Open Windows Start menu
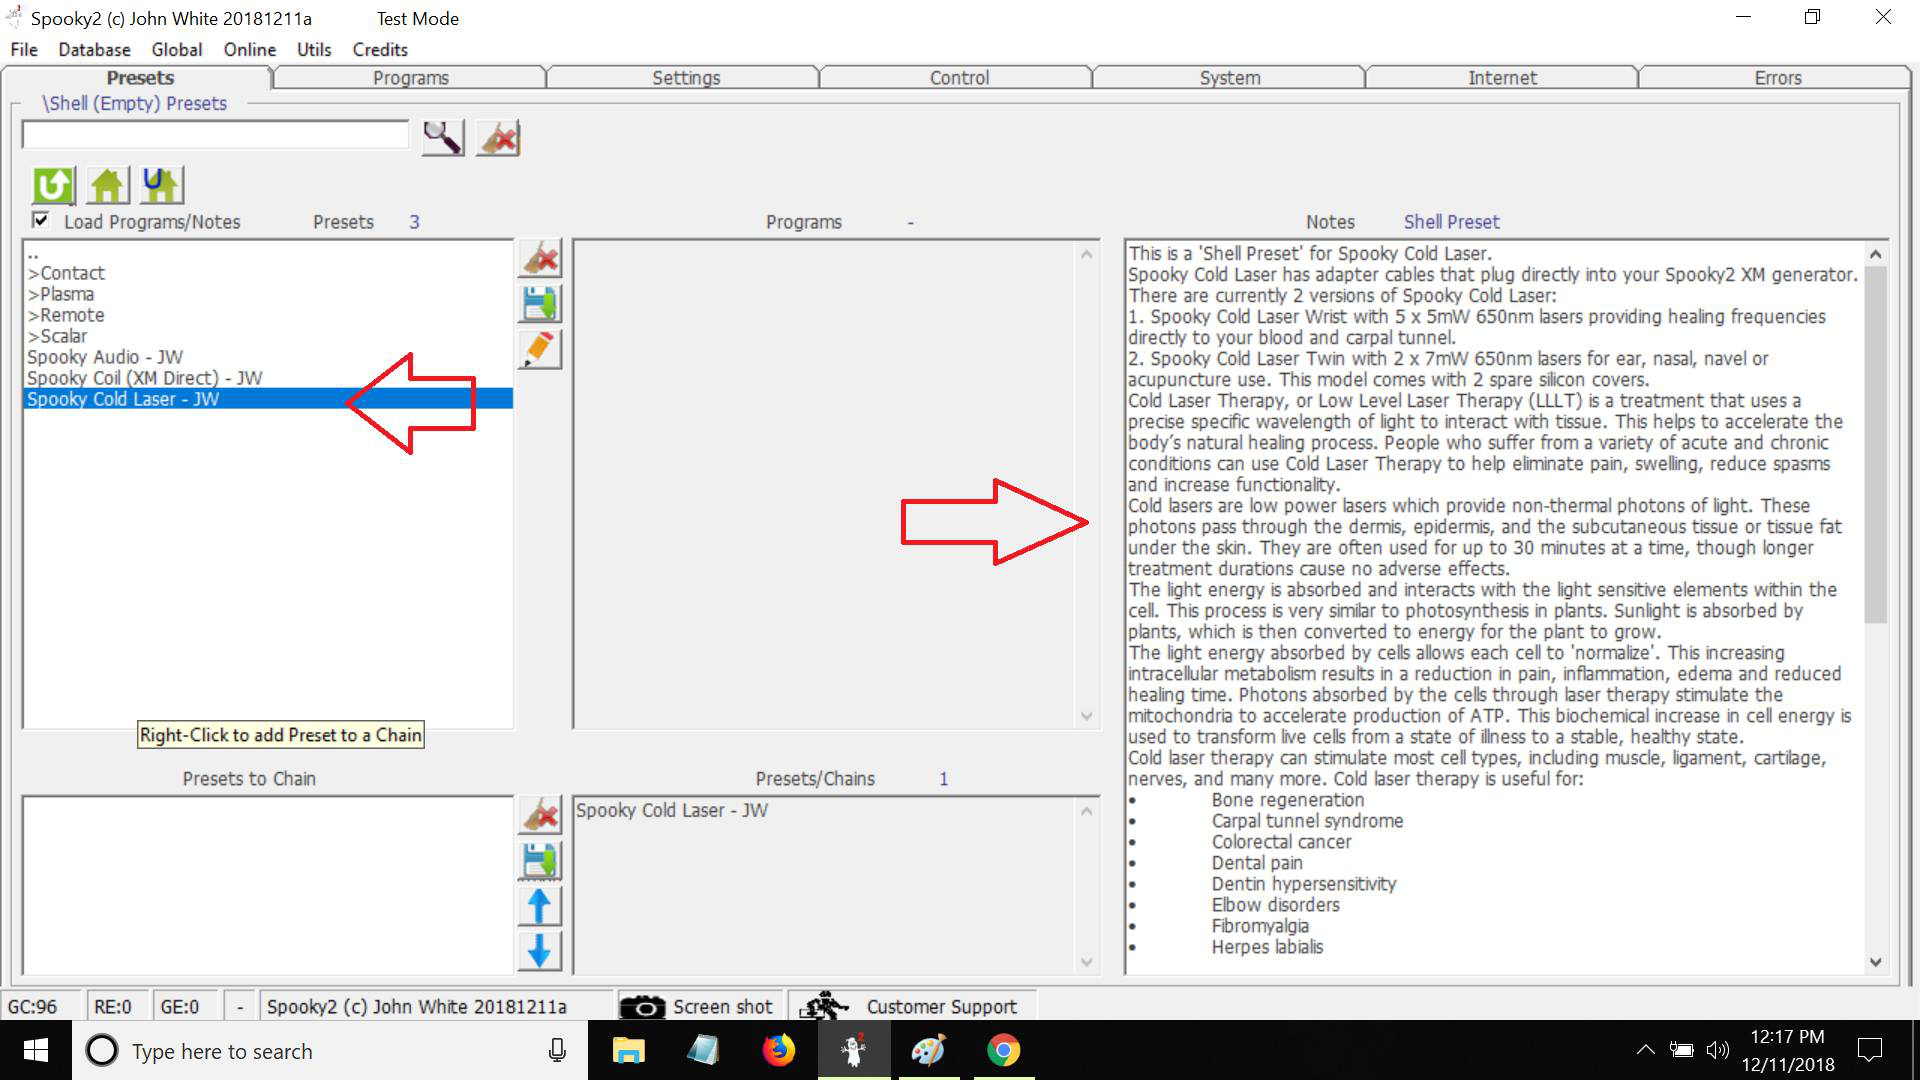Screen dimensions: 1920x1080 click(x=36, y=1051)
